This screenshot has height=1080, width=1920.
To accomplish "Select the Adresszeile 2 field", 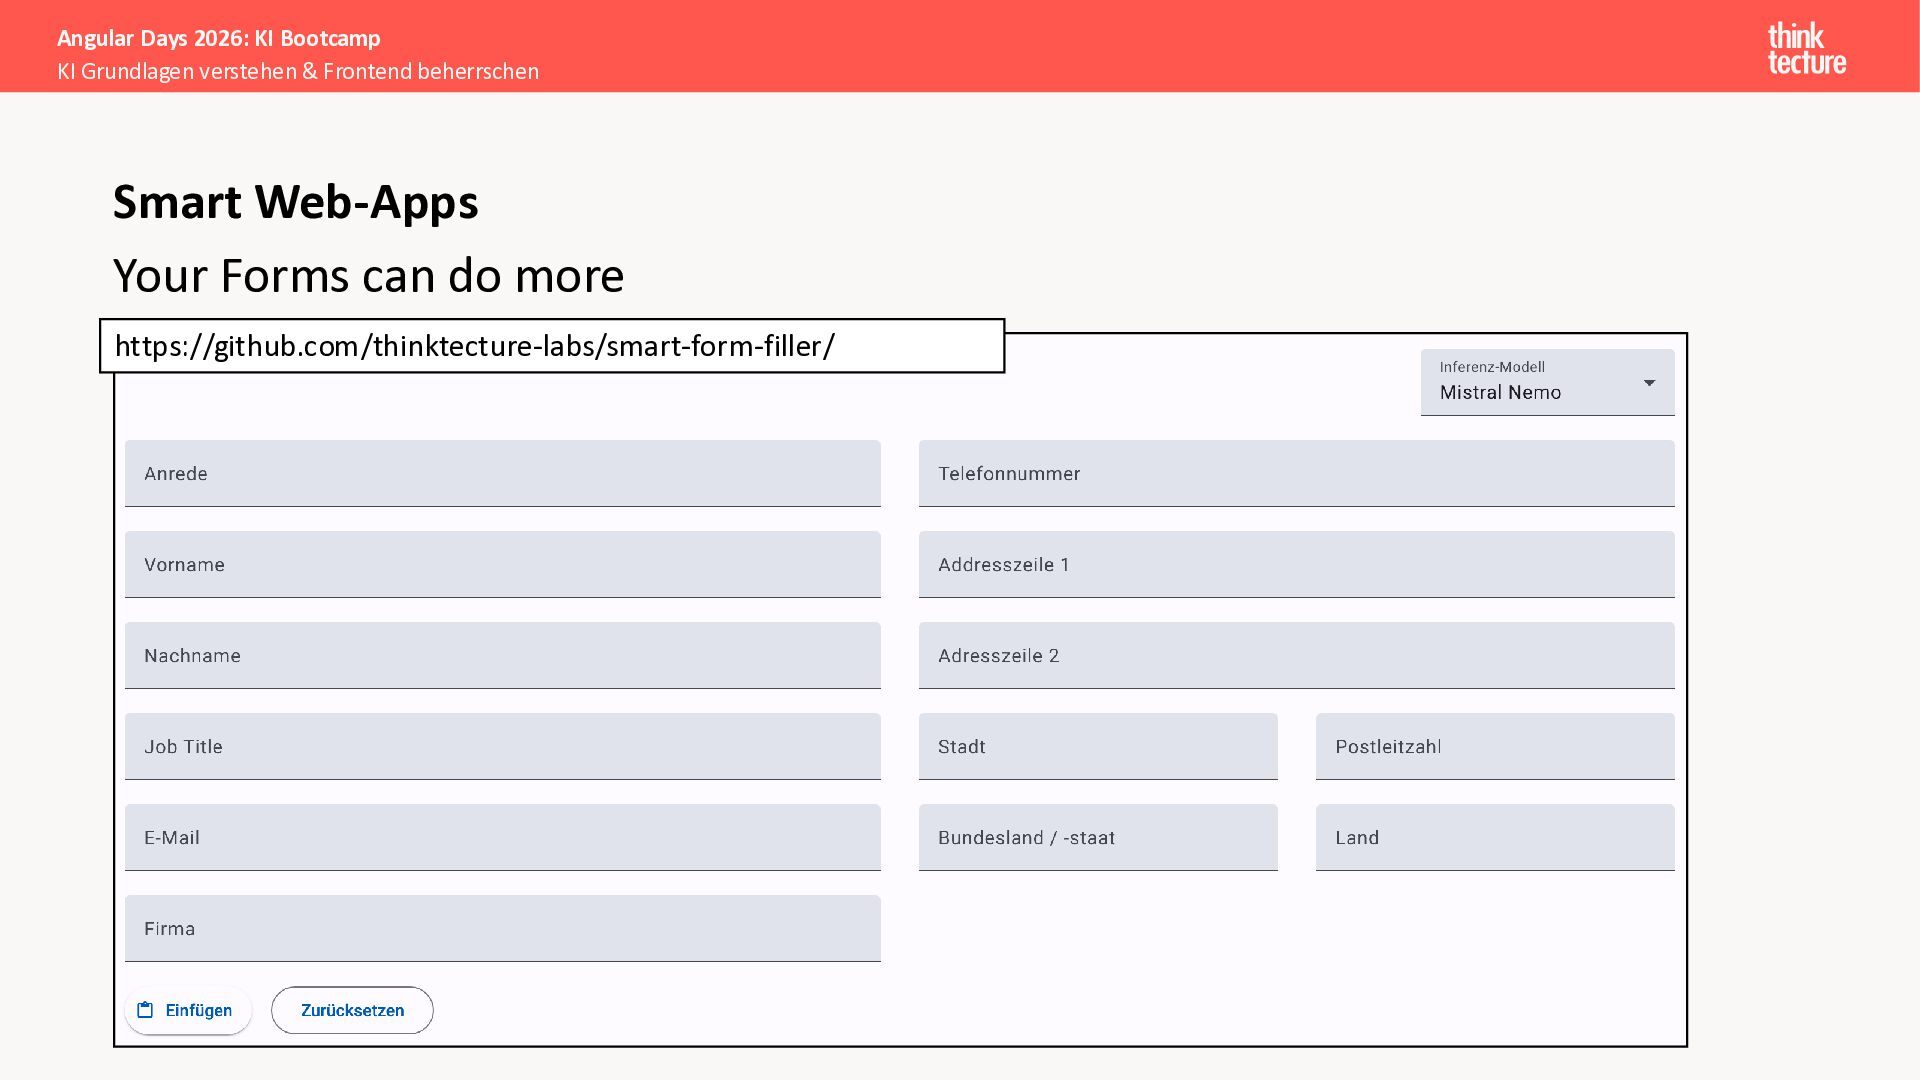I will click(x=1296, y=655).
